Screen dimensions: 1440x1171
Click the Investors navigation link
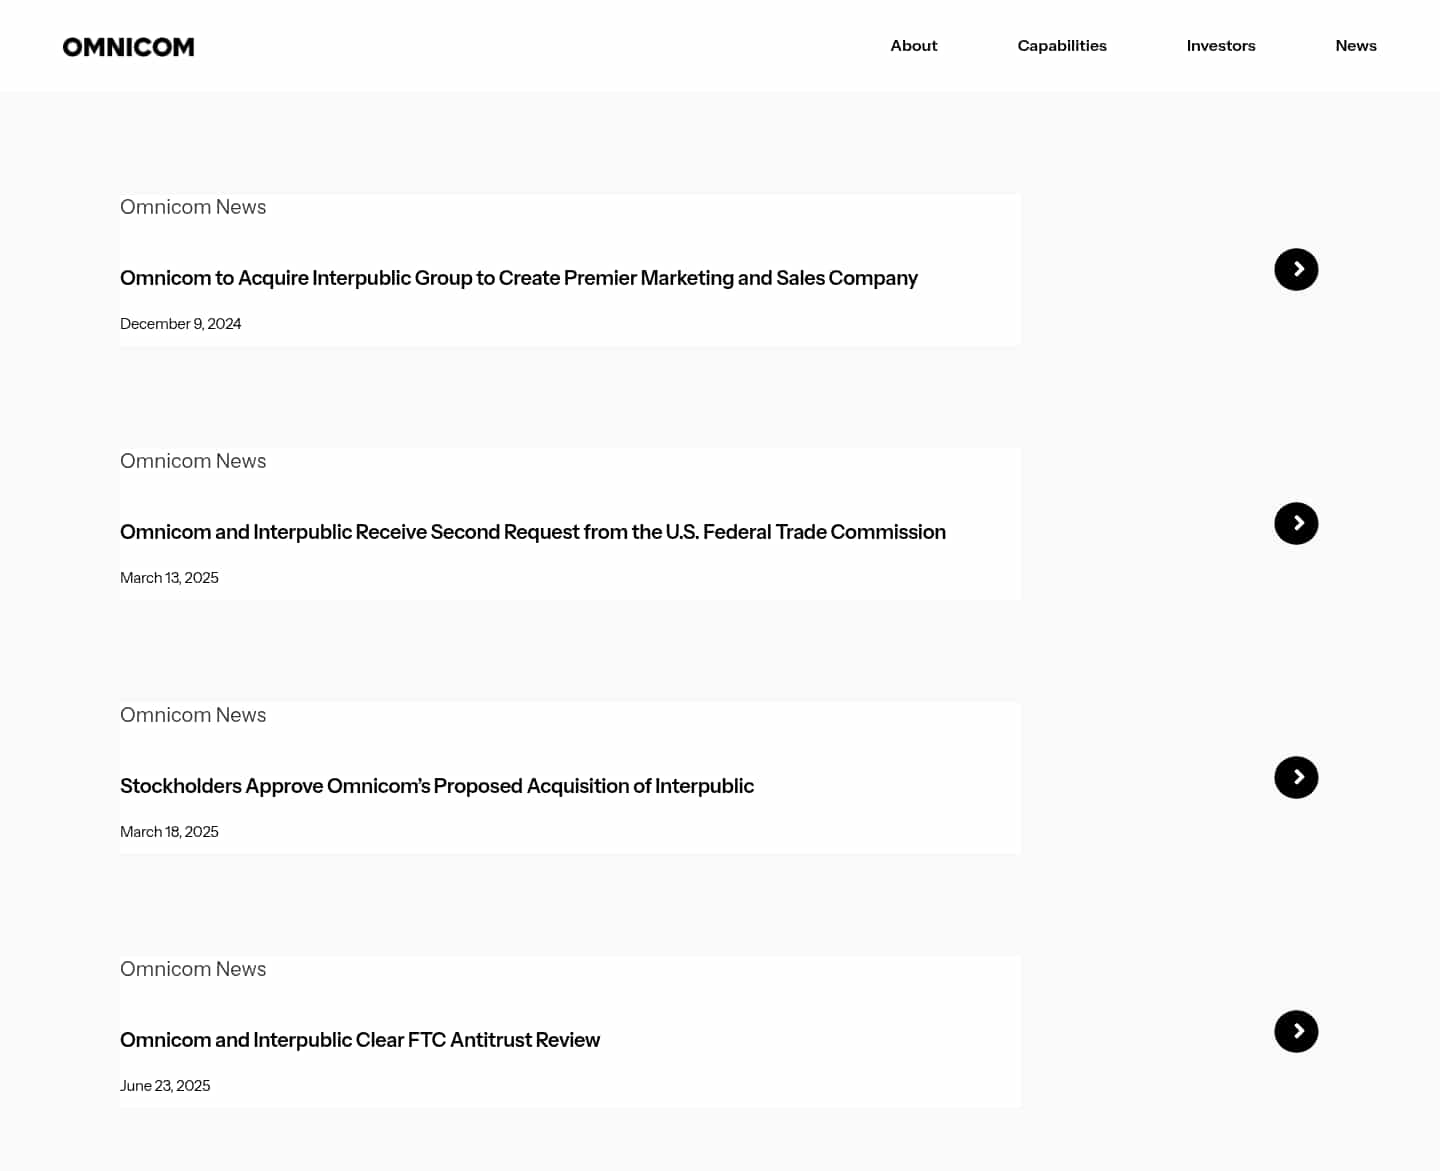[x=1221, y=45]
